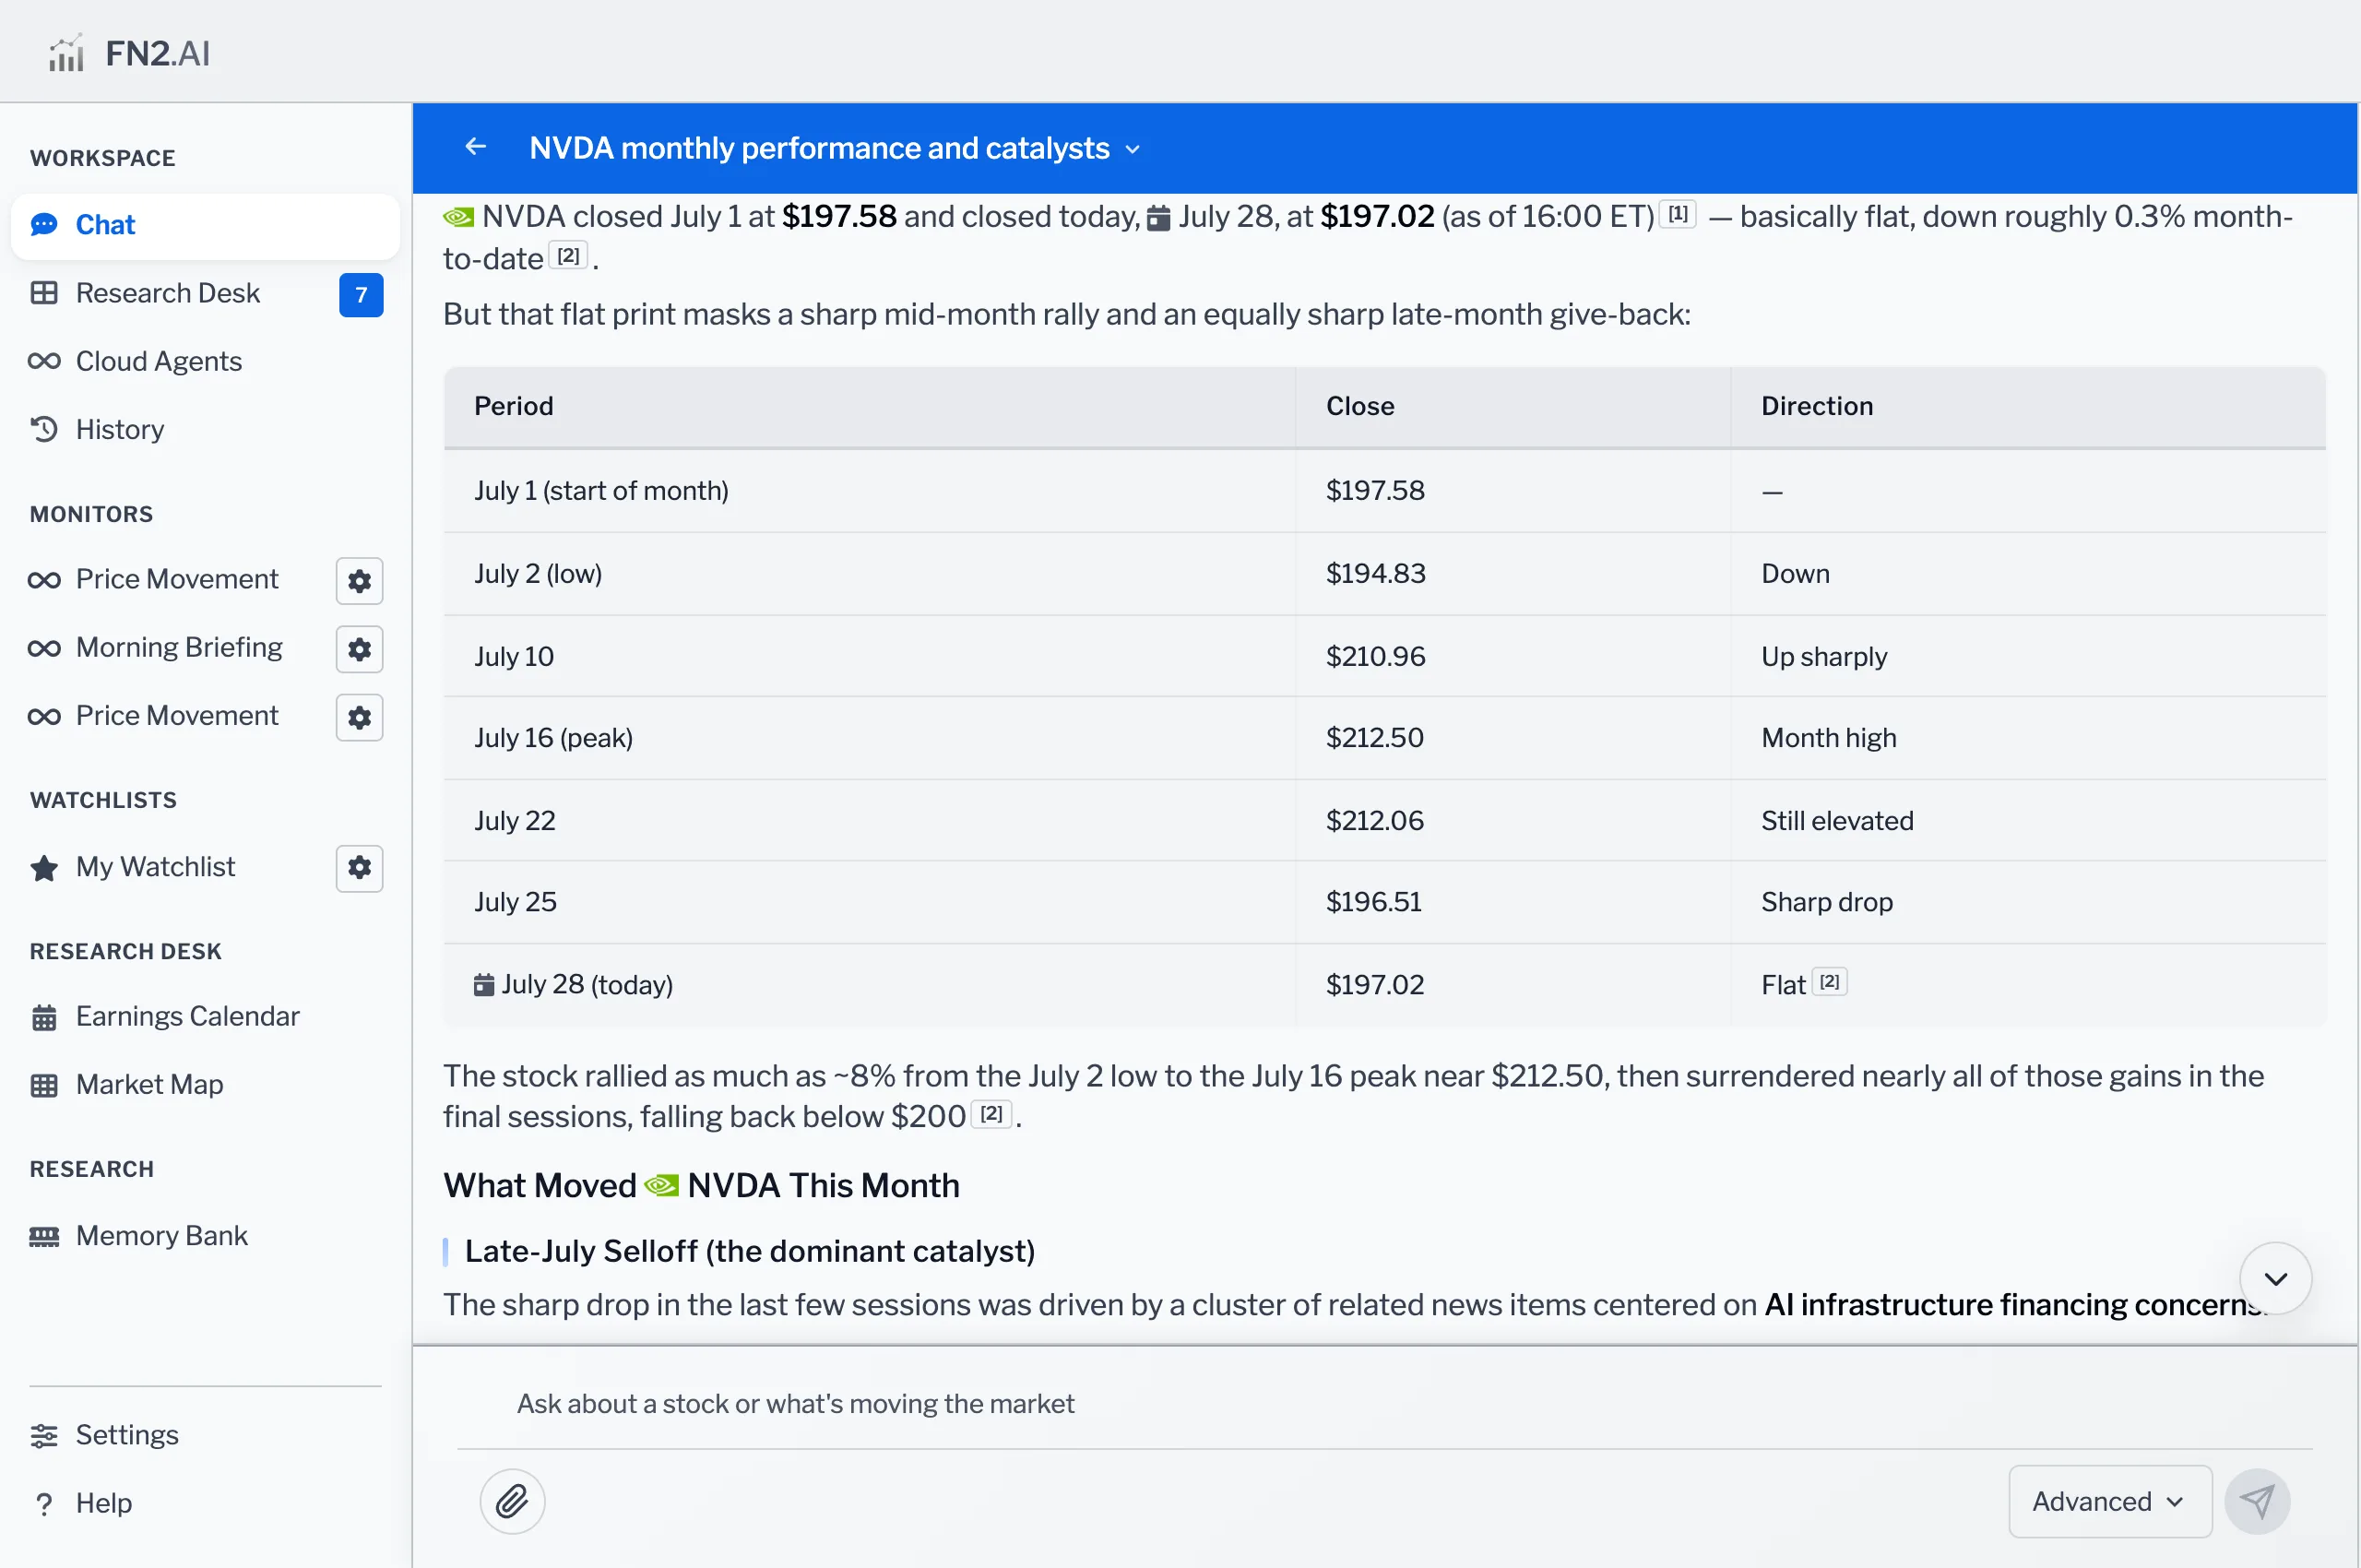Attach a file with the paperclip button
Image resolution: width=2361 pixels, height=1568 pixels.
click(512, 1501)
